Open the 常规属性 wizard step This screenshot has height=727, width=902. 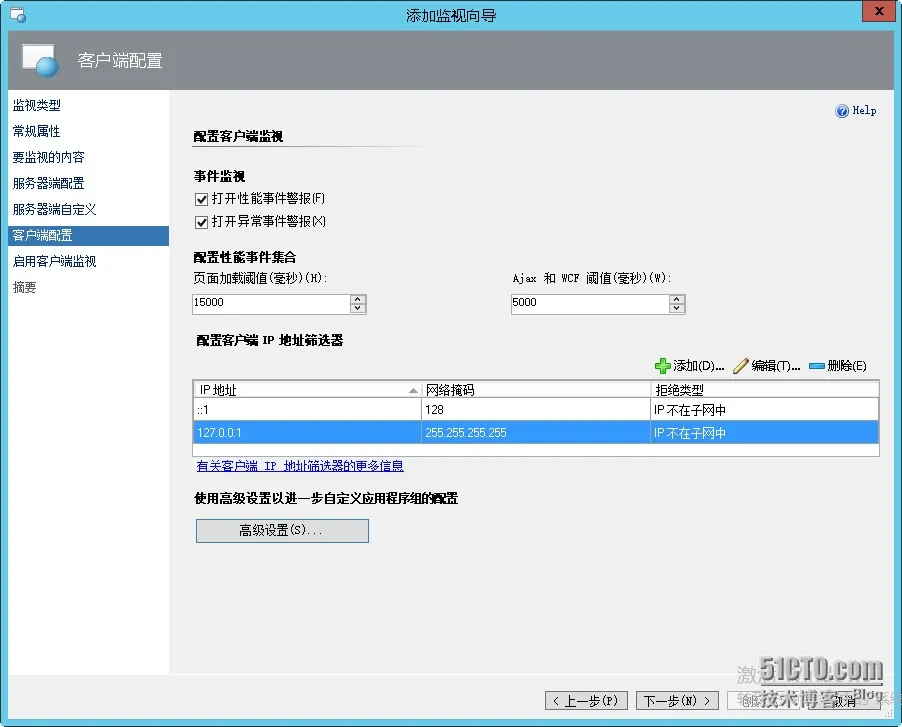tap(37, 131)
